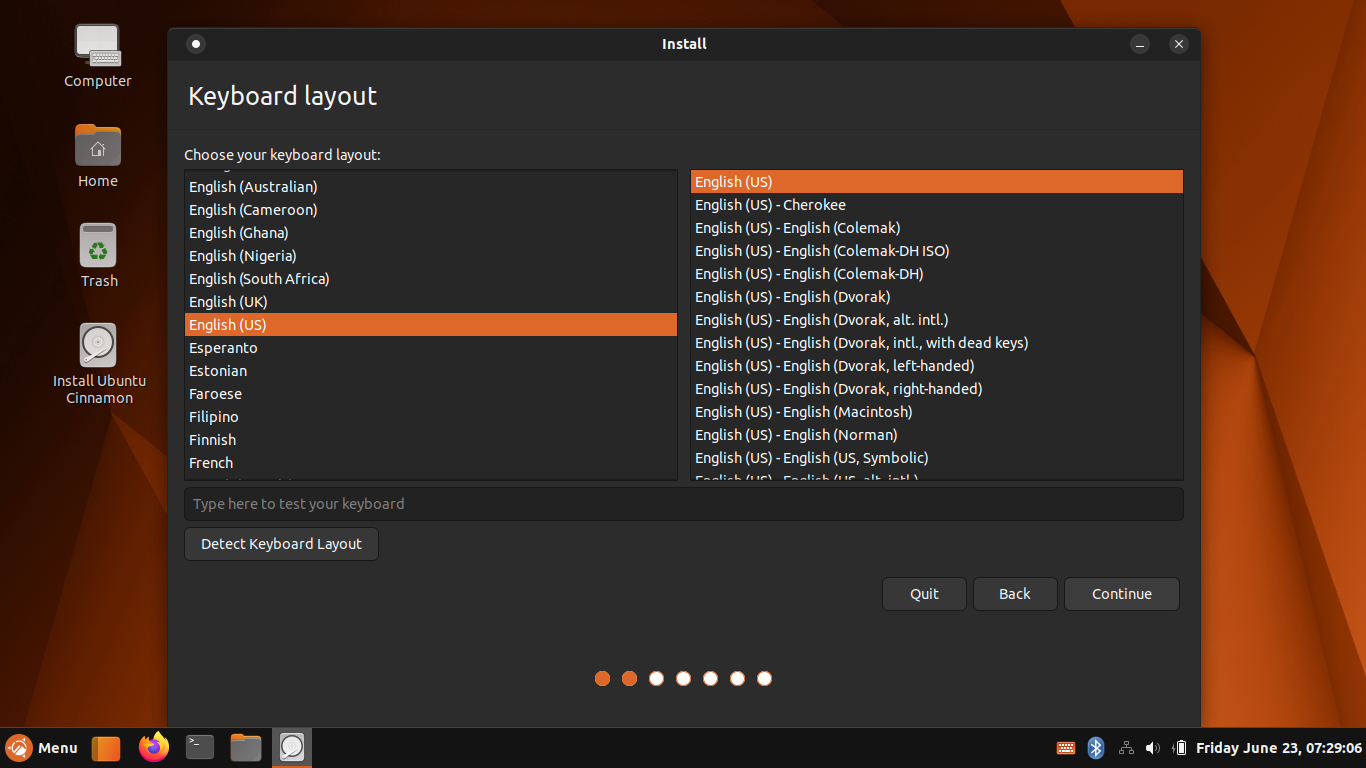This screenshot has width=1366, height=768.
Task: Select the English (Macintosh) variant
Action: [x=937, y=412]
